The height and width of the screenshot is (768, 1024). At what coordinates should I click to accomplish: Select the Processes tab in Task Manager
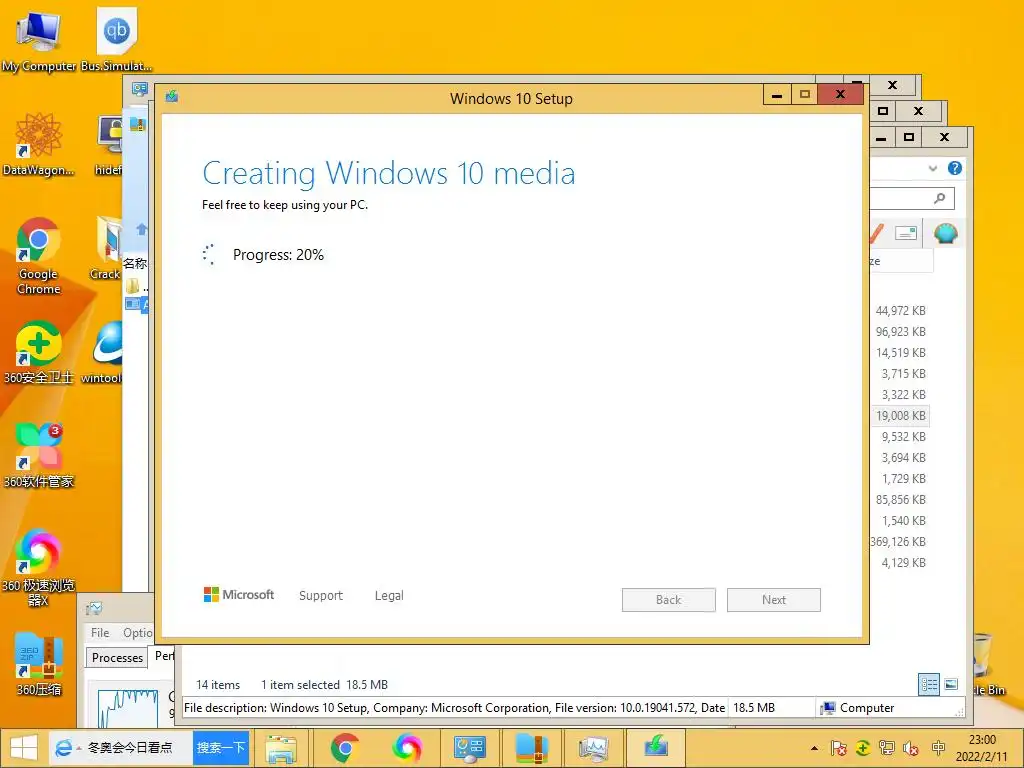click(117, 658)
